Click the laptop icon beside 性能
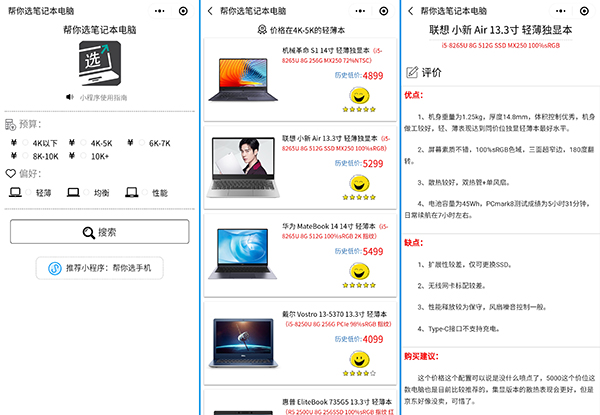This screenshot has width=600, height=415. pyautogui.click(x=132, y=192)
